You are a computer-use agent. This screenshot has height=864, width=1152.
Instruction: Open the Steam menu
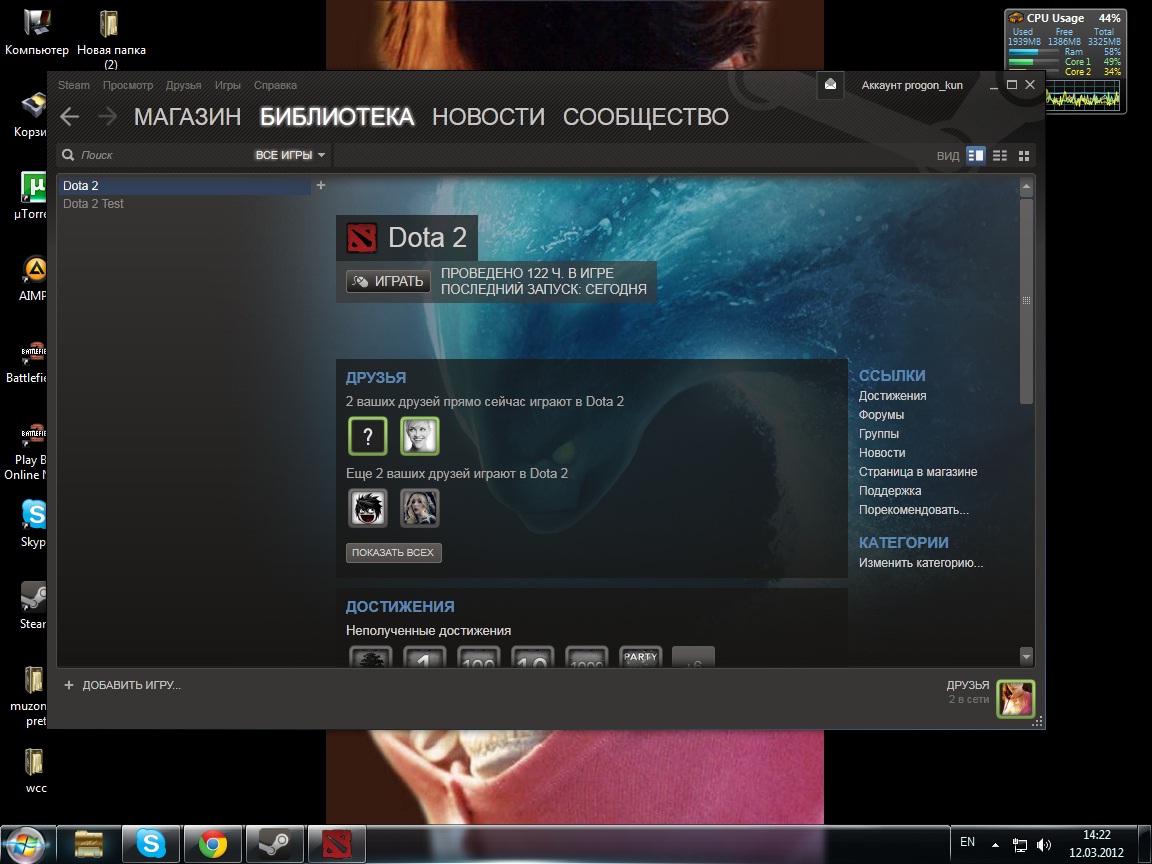73,85
